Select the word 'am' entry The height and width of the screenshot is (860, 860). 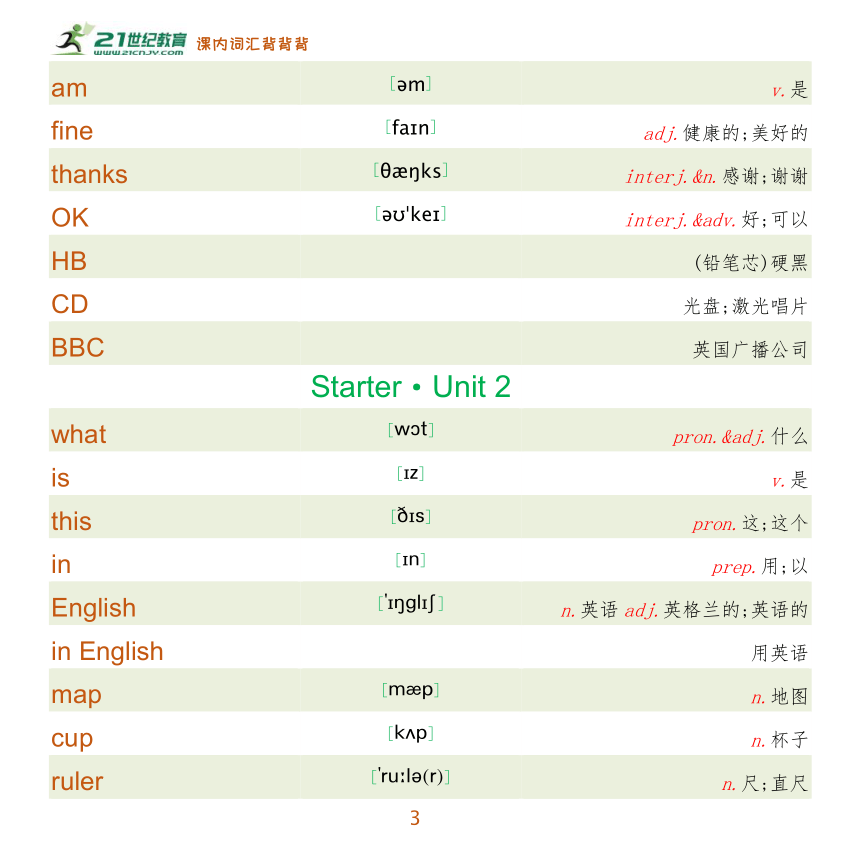click(69, 88)
